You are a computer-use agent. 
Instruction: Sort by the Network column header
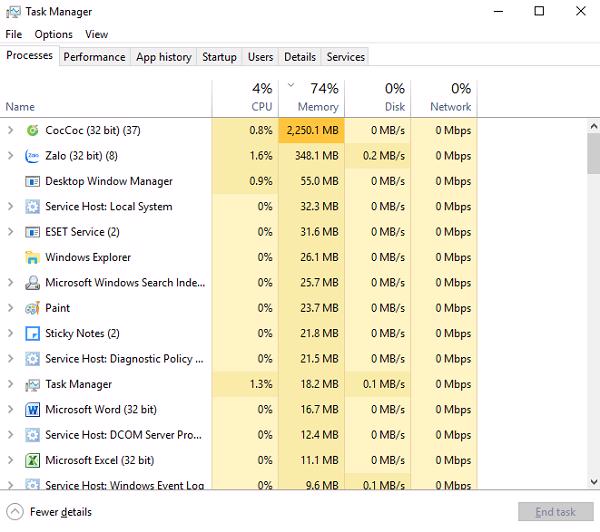pyautogui.click(x=444, y=98)
